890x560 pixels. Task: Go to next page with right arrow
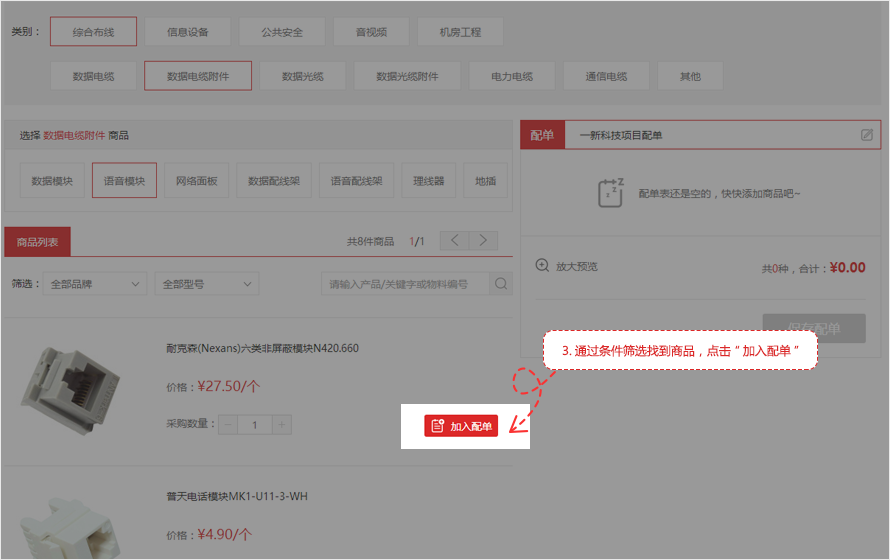pyautogui.click(x=484, y=241)
